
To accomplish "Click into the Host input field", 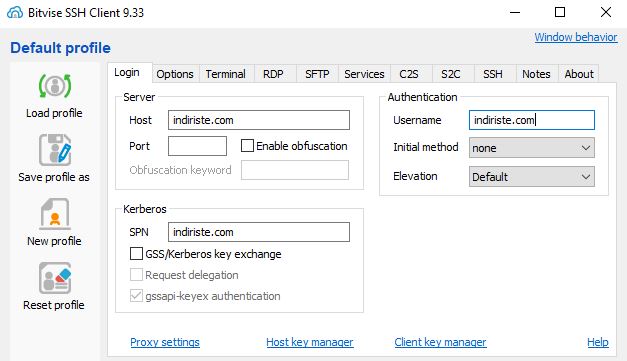I will coord(259,120).
